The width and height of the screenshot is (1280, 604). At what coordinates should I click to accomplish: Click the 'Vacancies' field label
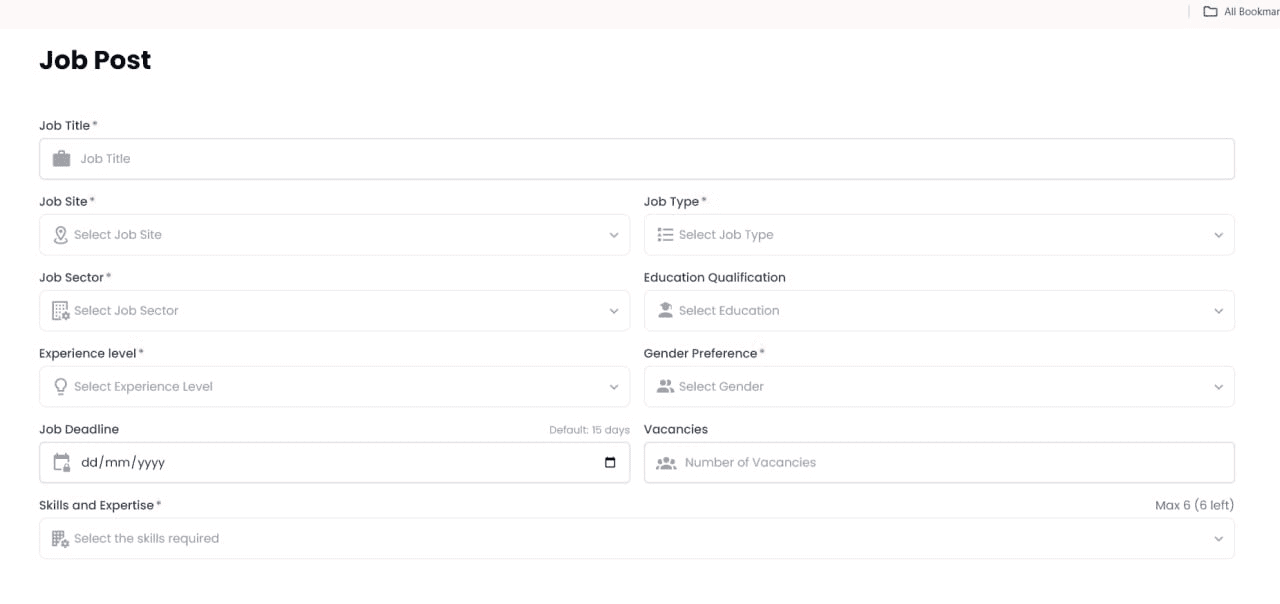coord(676,430)
